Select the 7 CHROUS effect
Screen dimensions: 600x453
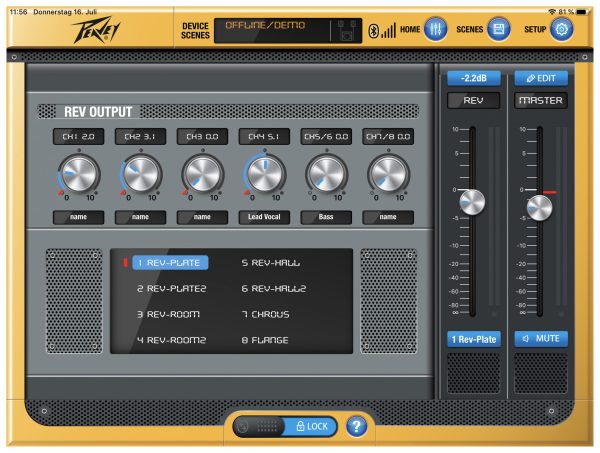pos(265,314)
